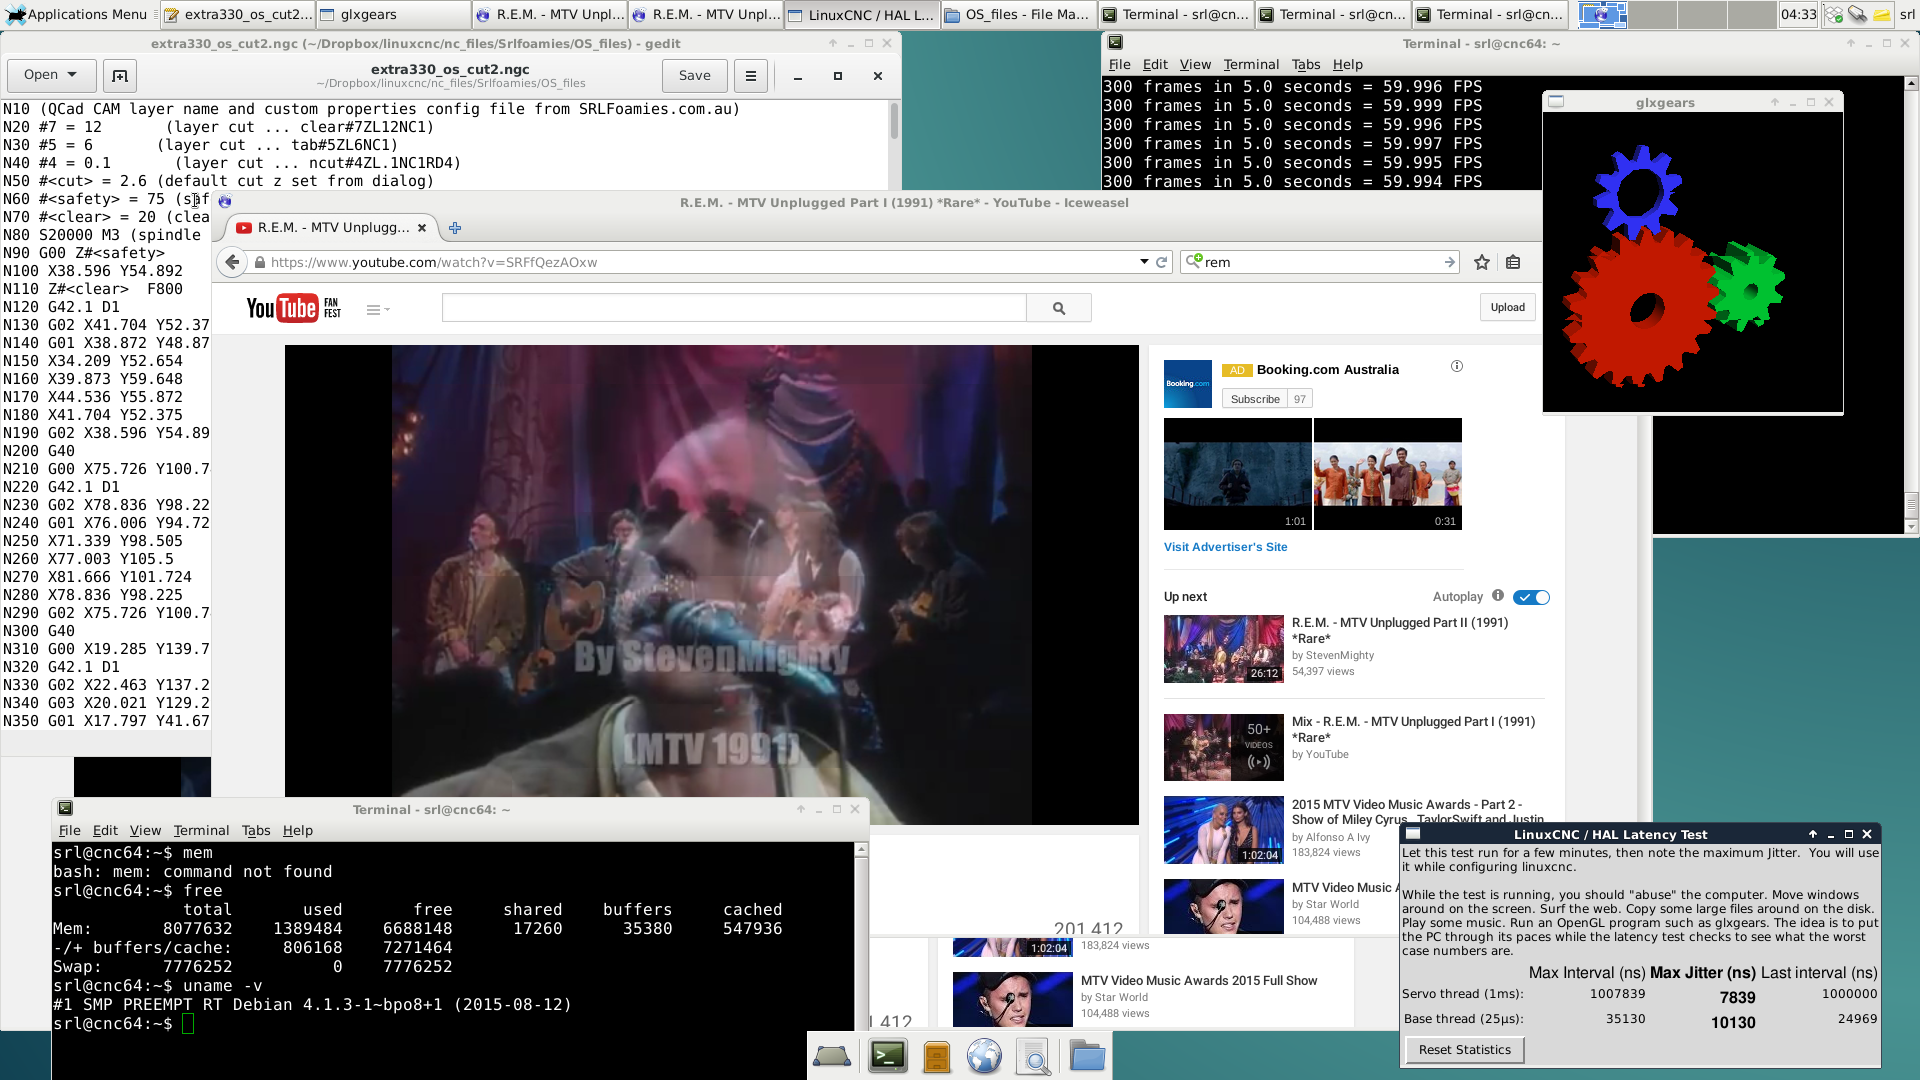Click the clock showing 04:33

click(1798, 14)
